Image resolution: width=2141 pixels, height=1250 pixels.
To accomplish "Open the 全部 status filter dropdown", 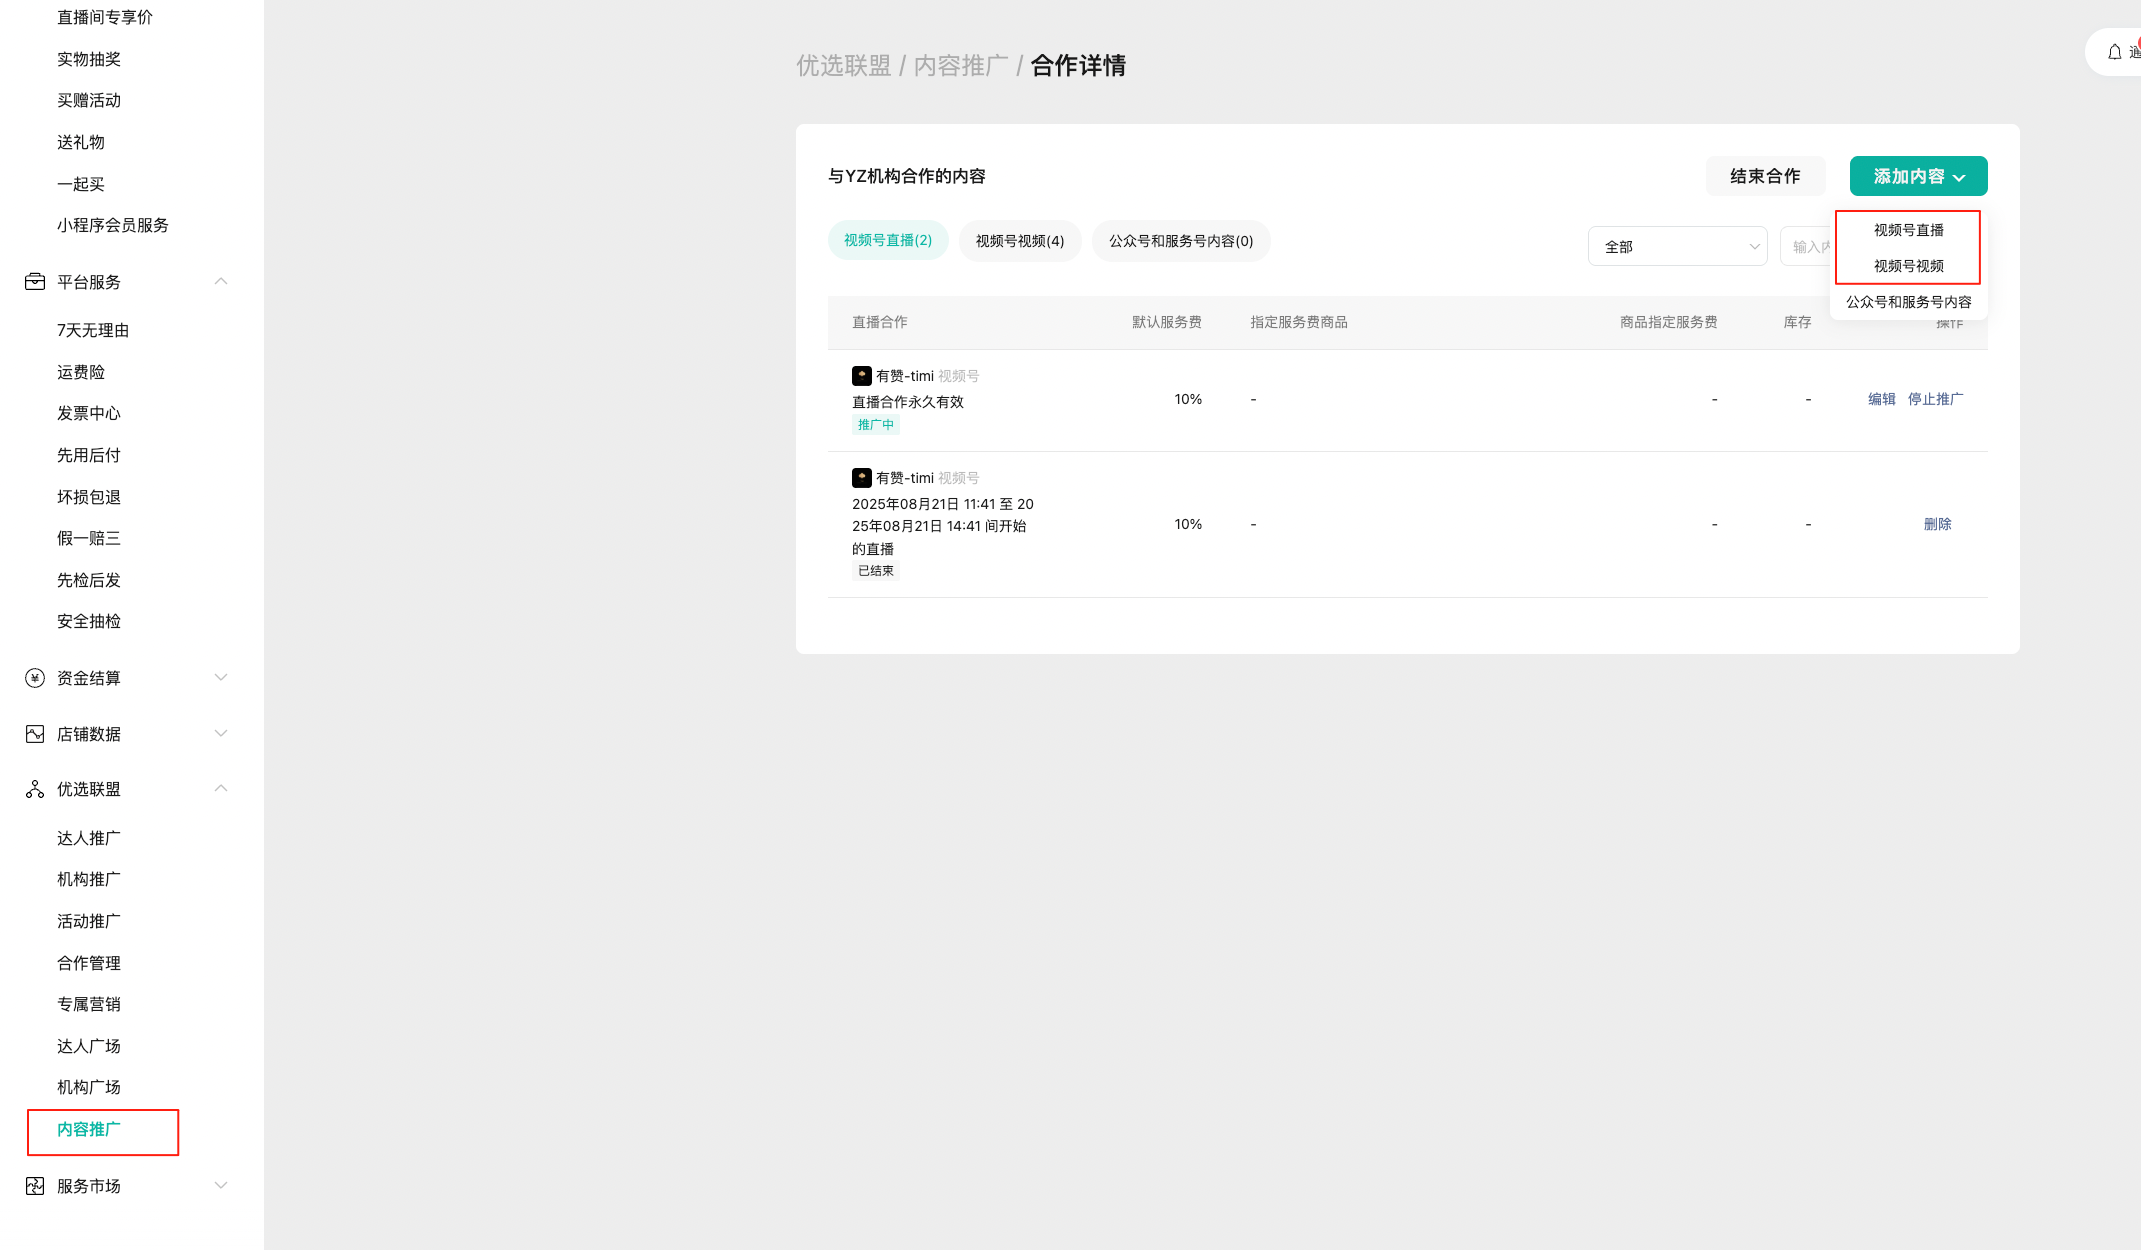I will 1677,247.
